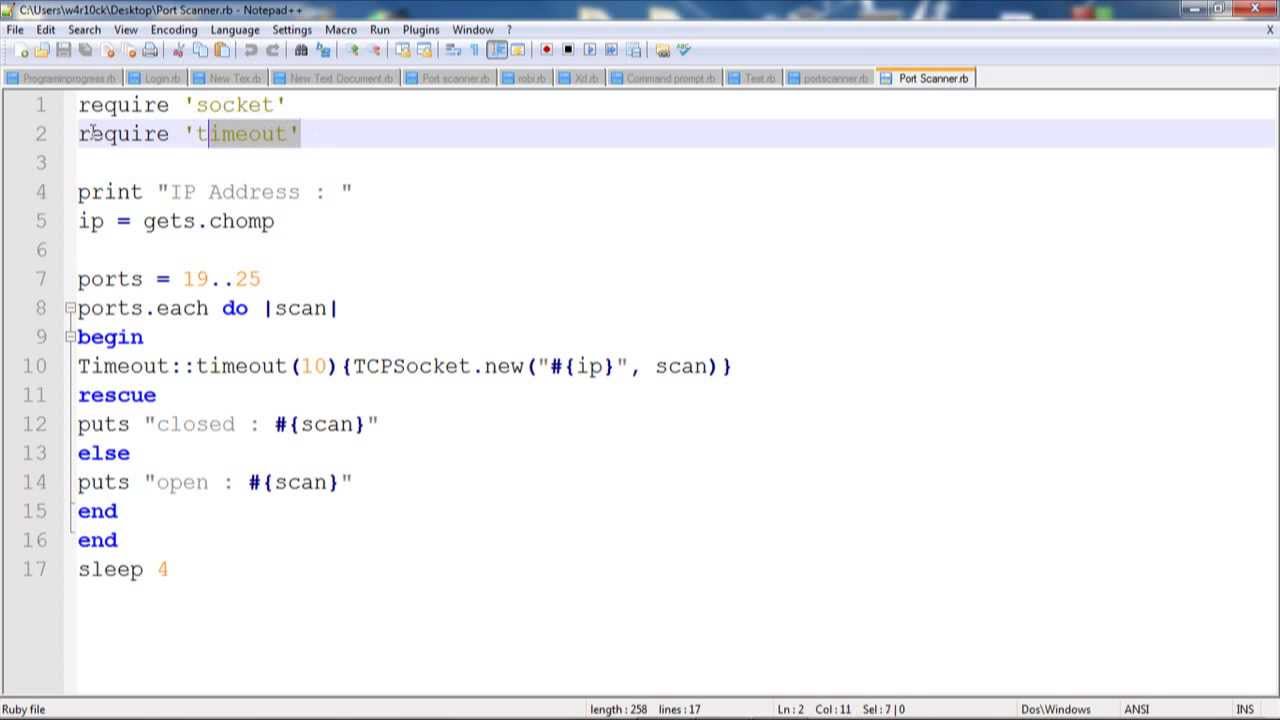
Task: Open the Macro menu
Action: 341,30
